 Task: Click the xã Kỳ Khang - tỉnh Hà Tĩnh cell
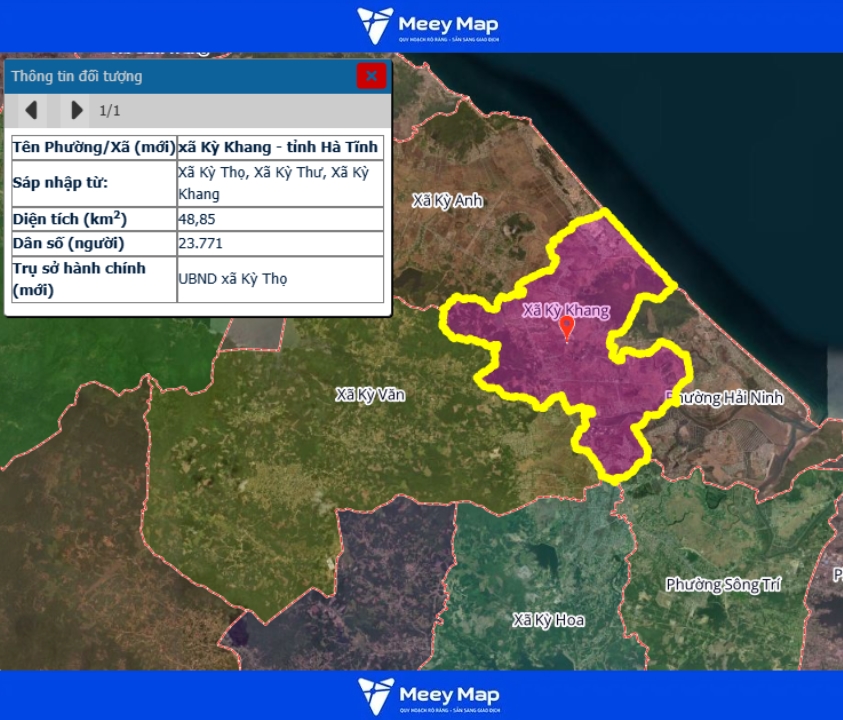point(279,147)
